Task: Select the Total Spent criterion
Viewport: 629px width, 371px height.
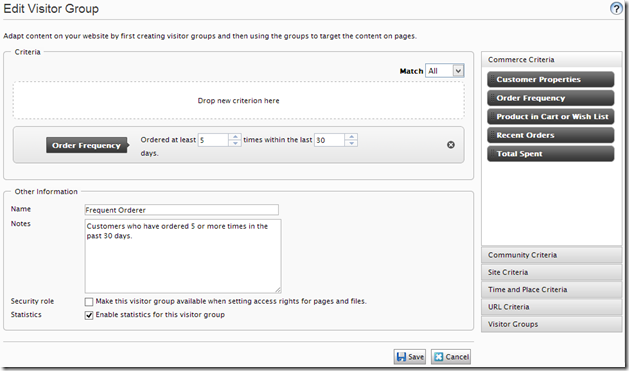Action: (551, 154)
